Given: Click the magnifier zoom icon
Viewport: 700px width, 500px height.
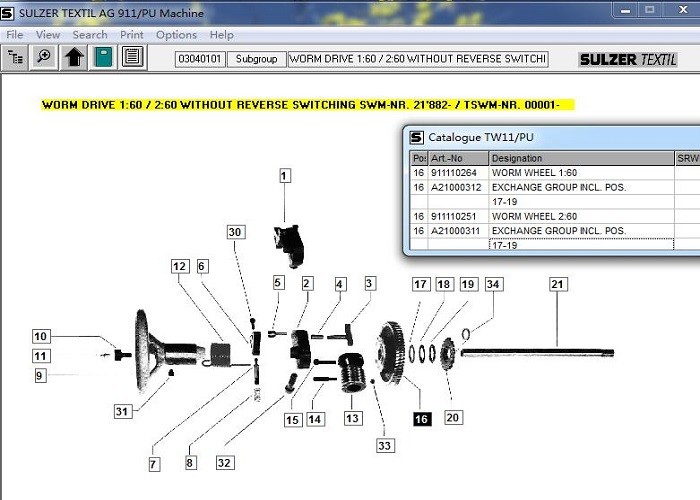Looking at the screenshot, I should click(x=44, y=58).
